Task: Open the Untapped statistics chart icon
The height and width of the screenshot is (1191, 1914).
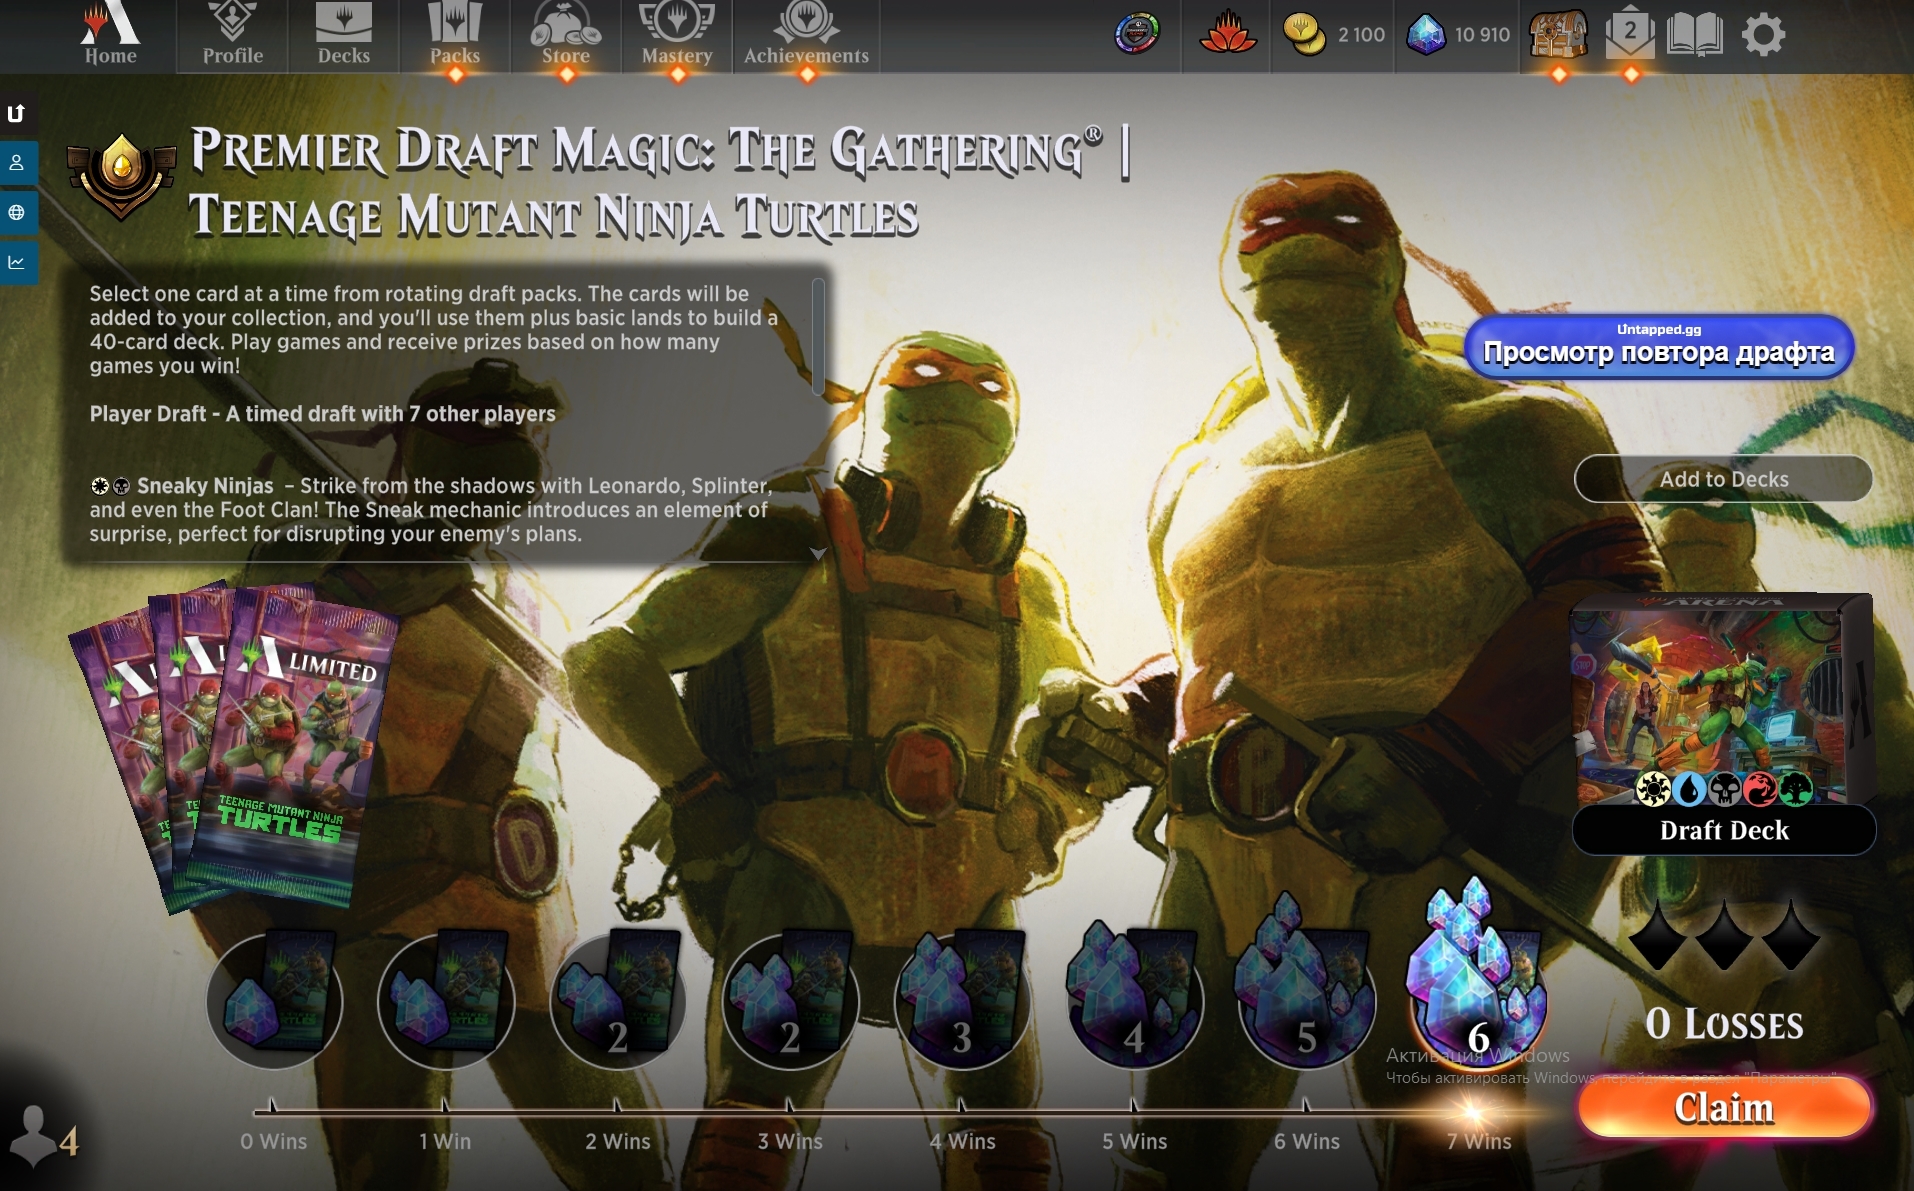Action: click(17, 262)
